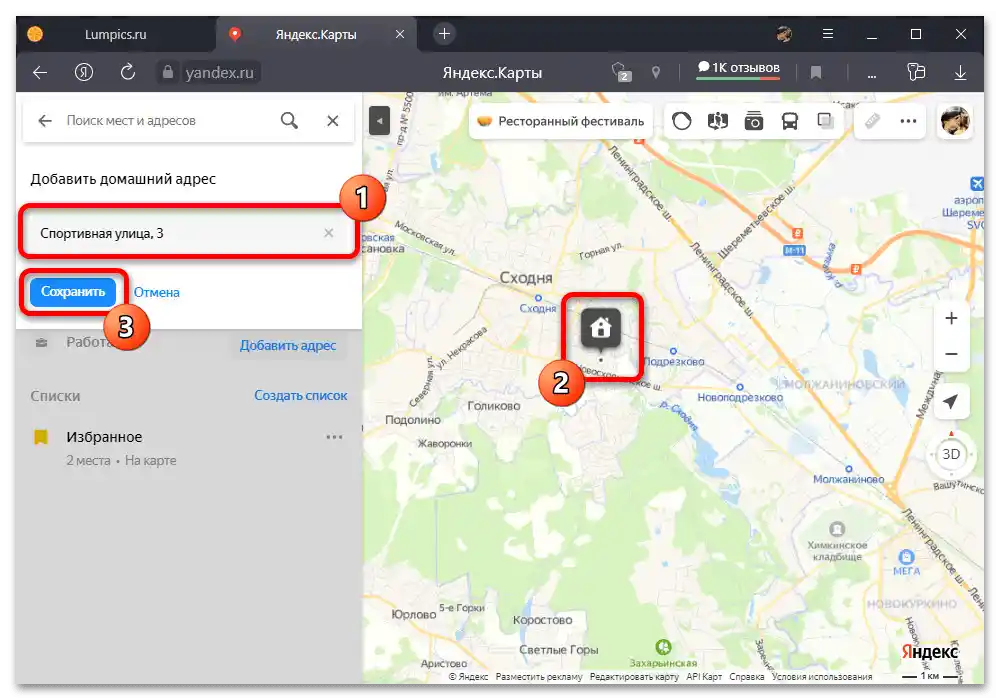Screen dimensions: 1000x700
Task: Click the yellow bookmark icon of Избранное
Action: pos(41,437)
